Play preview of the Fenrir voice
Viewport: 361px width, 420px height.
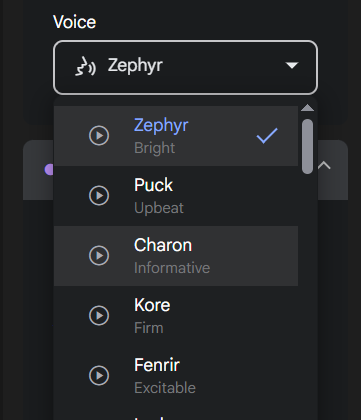pyautogui.click(x=99, y=376)
